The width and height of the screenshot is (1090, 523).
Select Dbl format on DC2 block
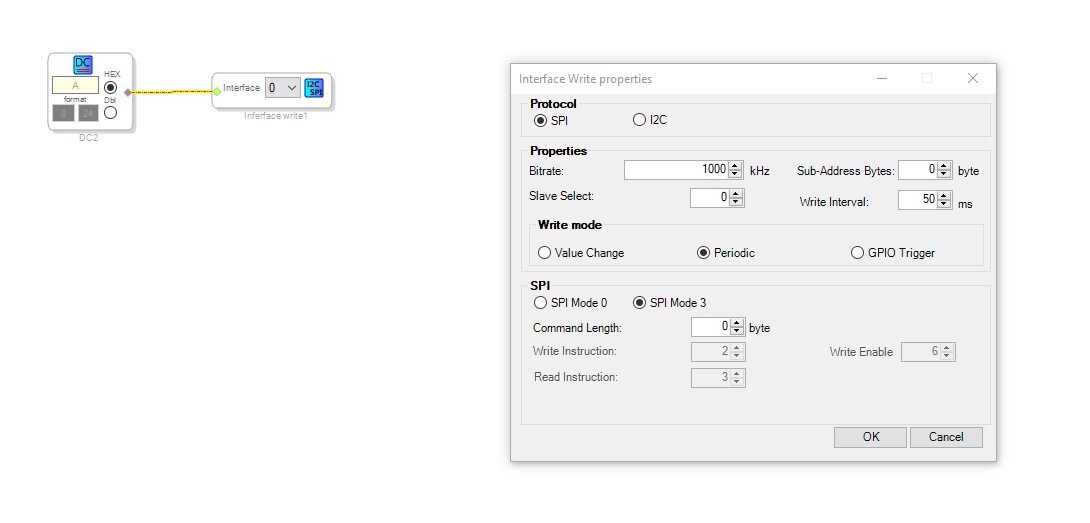(111, 112)
